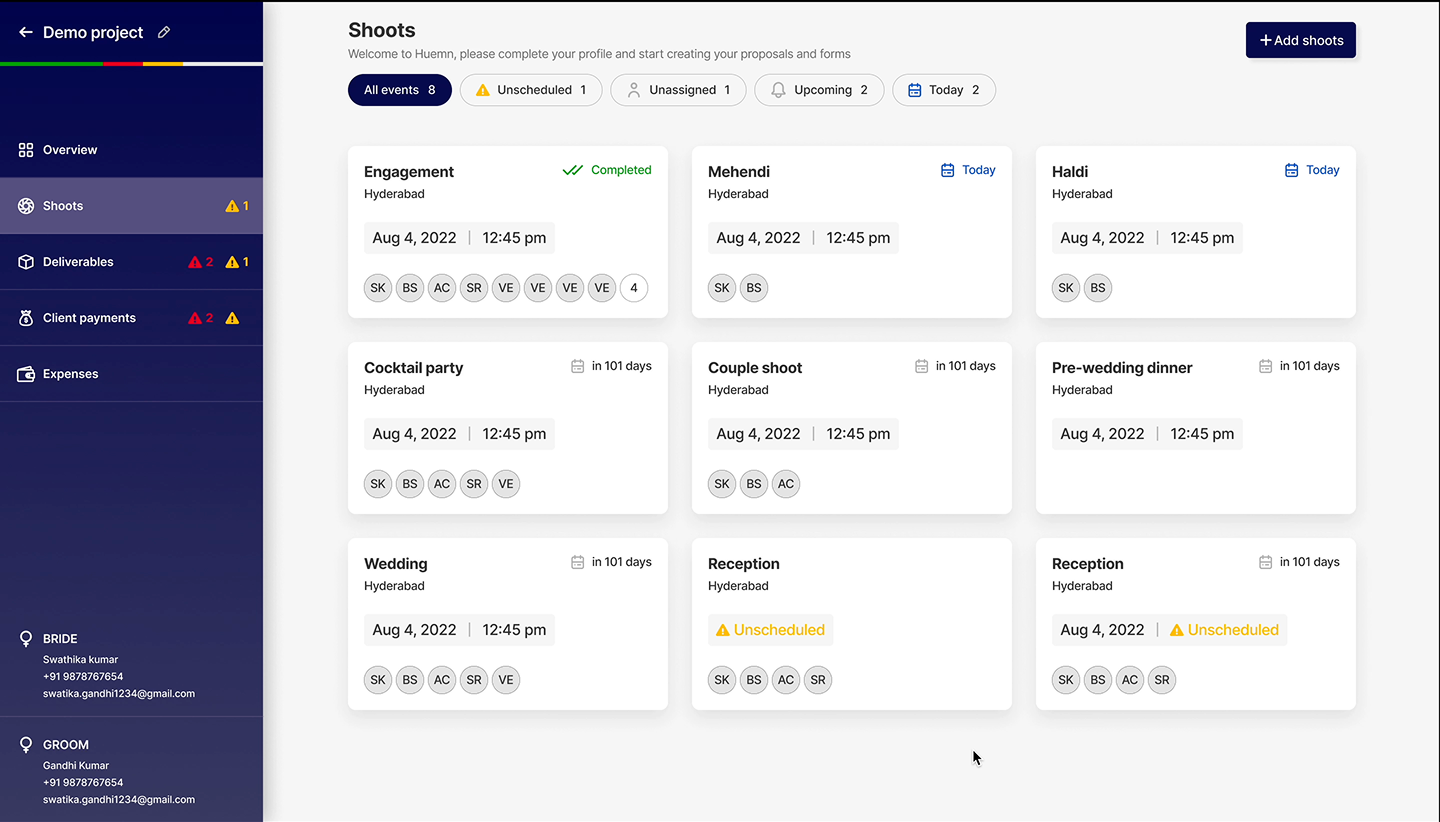Click the yellow warning icon on Client payments
Image resolution: width=1440 pixels, height=822 pixels.
(x=232, y=318)
